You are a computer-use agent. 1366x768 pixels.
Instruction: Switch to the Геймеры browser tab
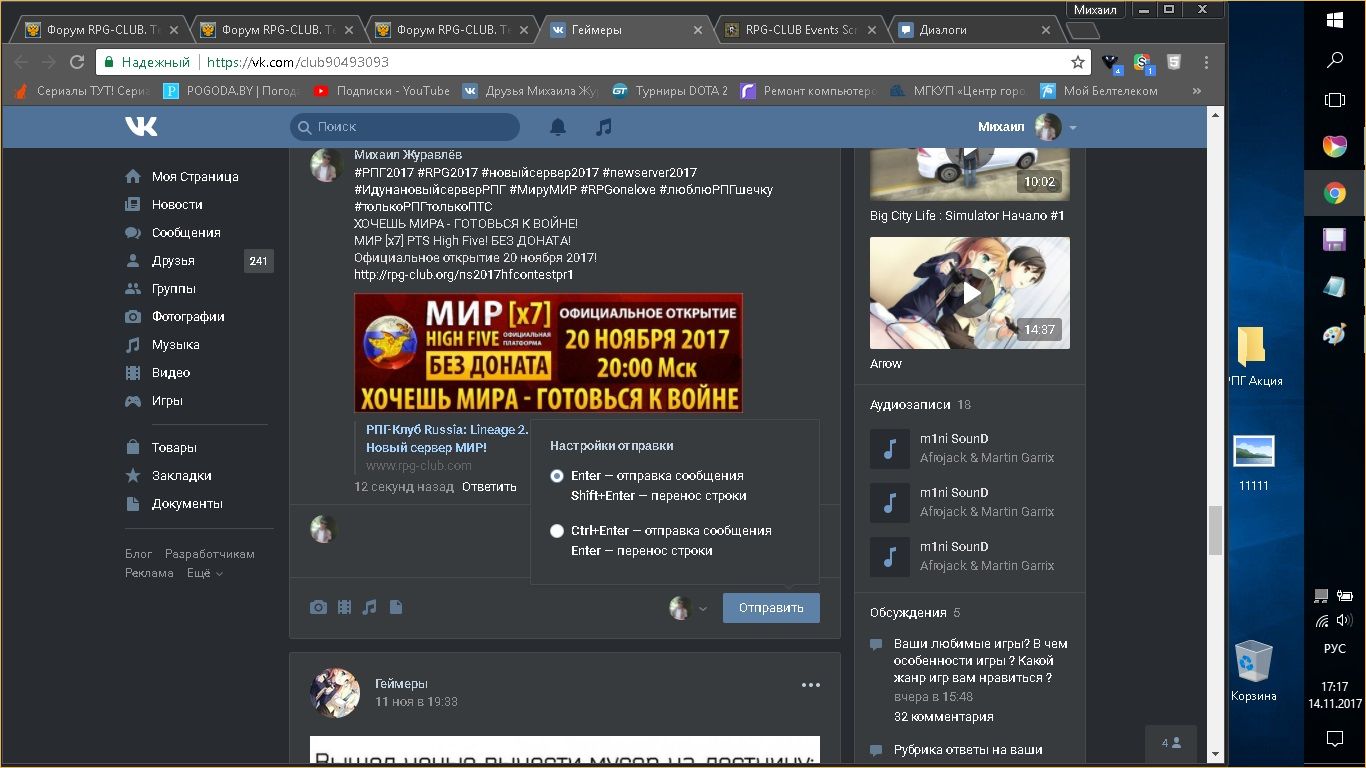625,30
